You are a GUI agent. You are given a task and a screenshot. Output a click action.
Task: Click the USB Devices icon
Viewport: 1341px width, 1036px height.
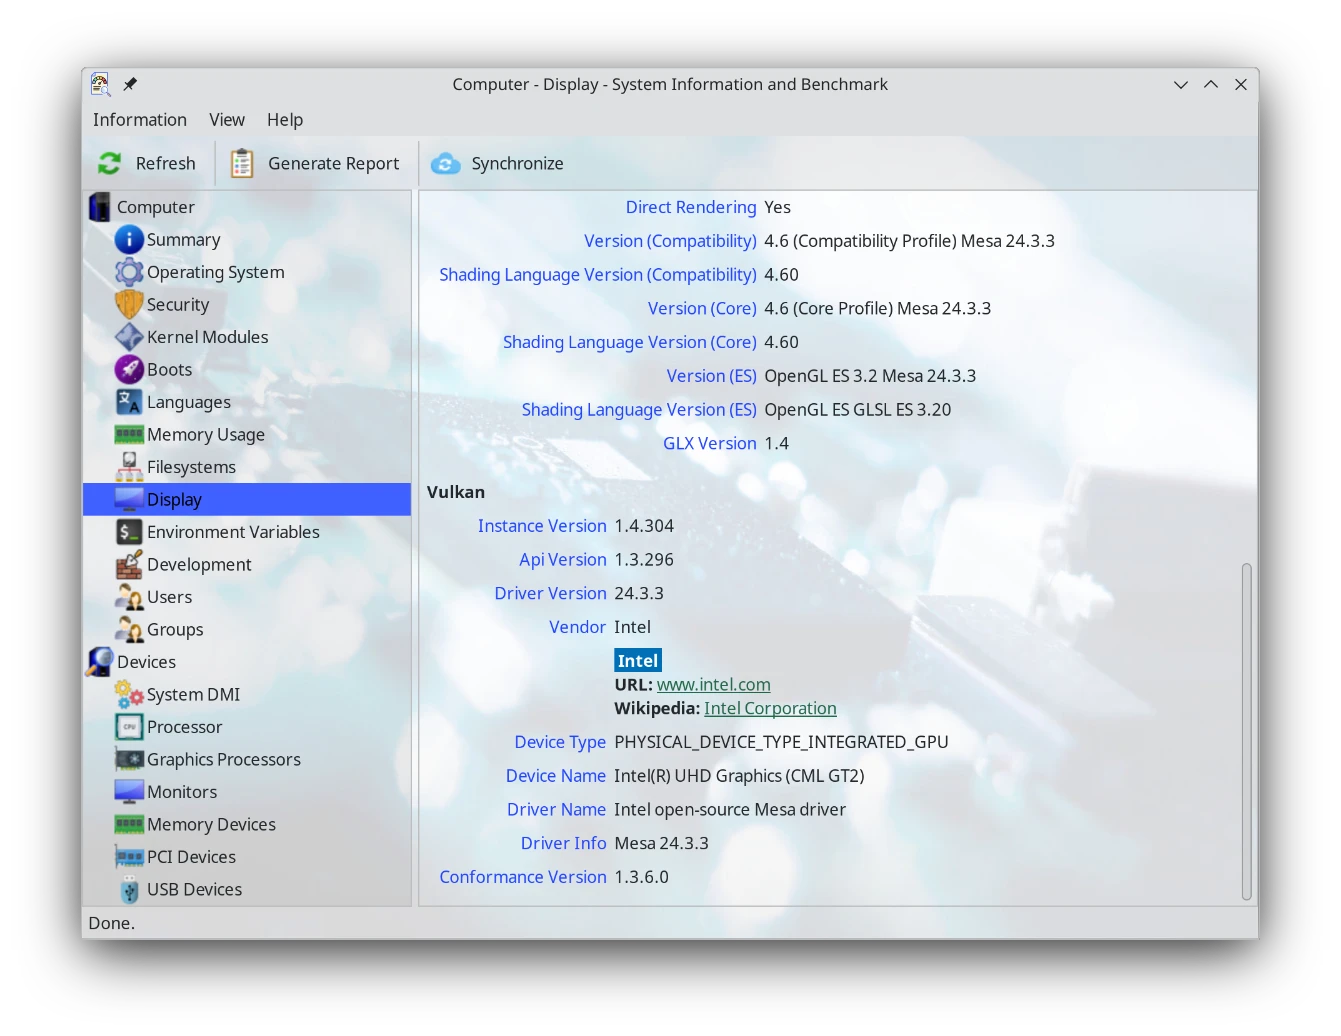pyautogui.click(x=129, y=890)
